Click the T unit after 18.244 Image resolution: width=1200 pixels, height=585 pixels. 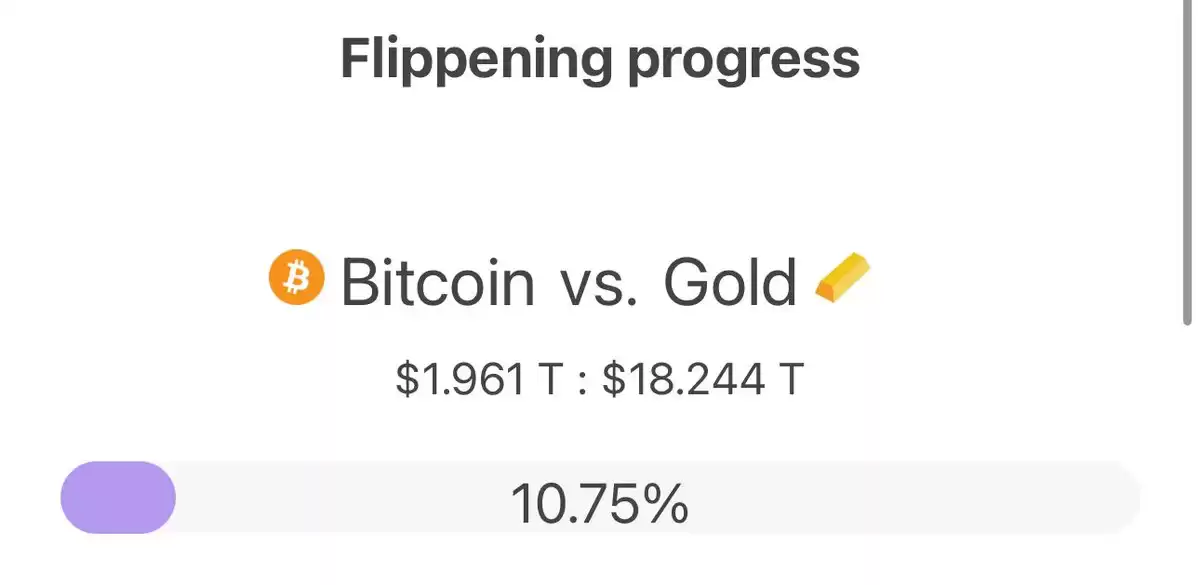[792, 380]
